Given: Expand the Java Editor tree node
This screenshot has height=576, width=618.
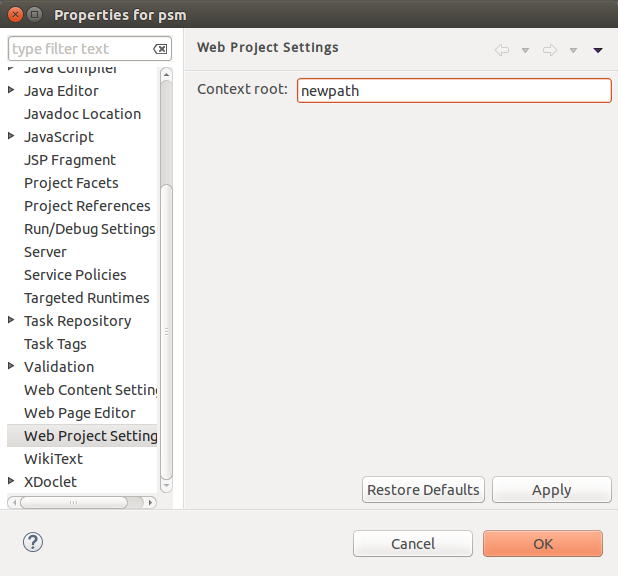Looking at the screenshot, I should [12, 91].
